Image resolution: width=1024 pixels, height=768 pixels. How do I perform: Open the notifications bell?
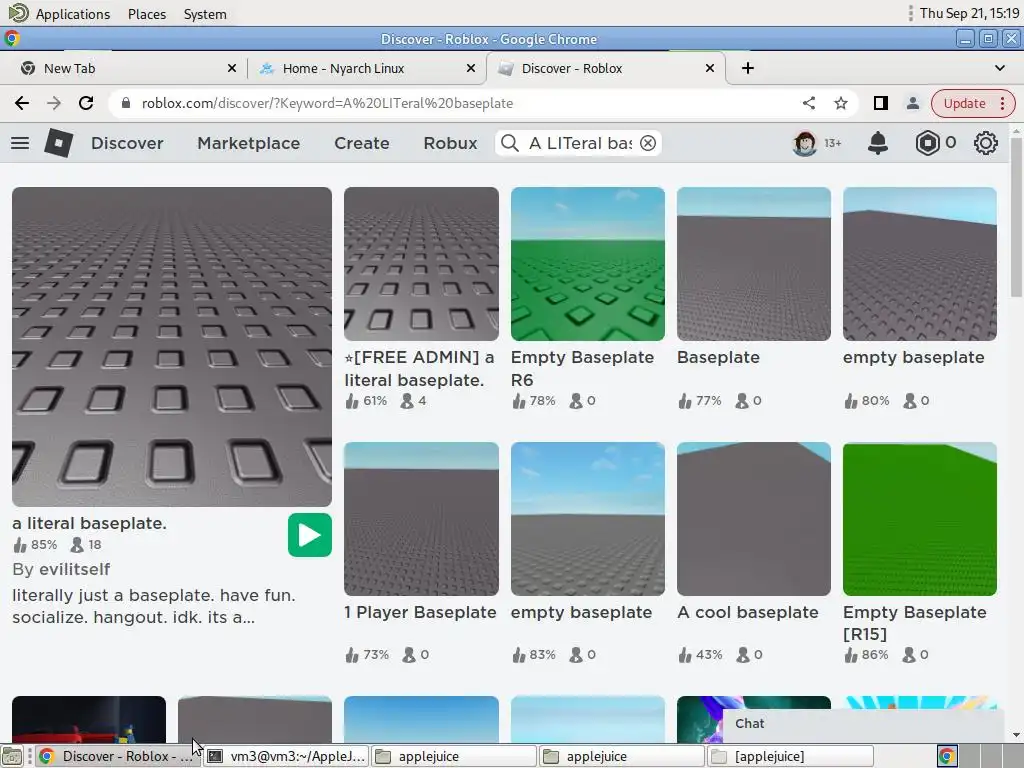pyautogui.click(x=878, y=143)
